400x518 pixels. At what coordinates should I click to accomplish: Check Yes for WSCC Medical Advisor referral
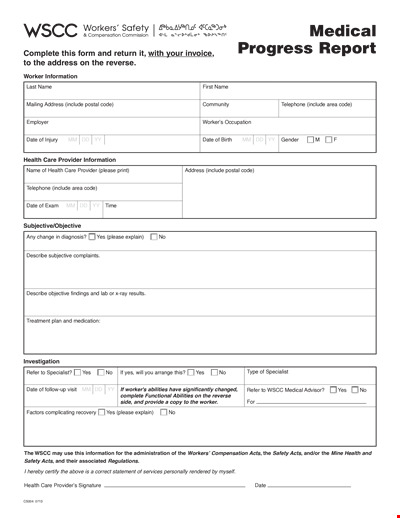coord(333,390)
